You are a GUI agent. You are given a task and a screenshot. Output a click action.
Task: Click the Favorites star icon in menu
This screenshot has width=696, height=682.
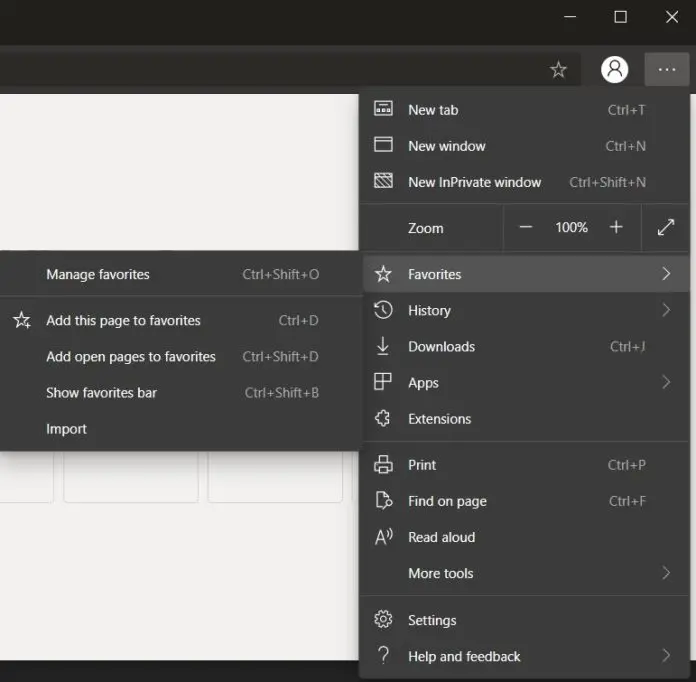383,274
